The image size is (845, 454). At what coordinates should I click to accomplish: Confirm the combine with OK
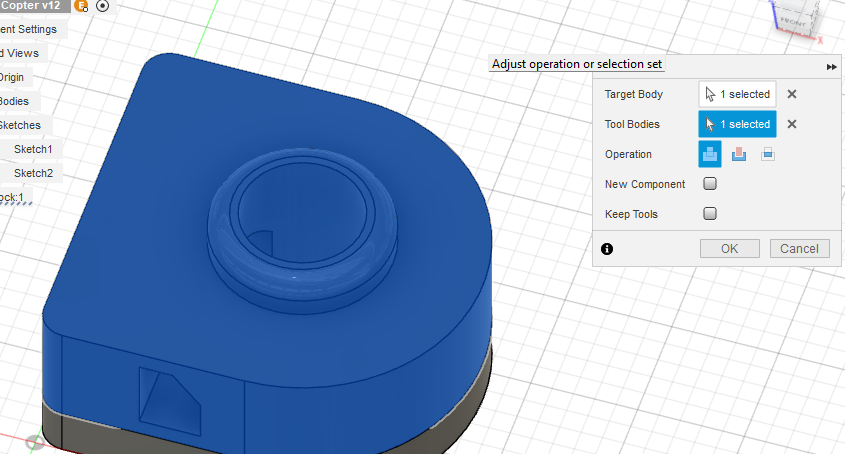[x=730, y=249]
